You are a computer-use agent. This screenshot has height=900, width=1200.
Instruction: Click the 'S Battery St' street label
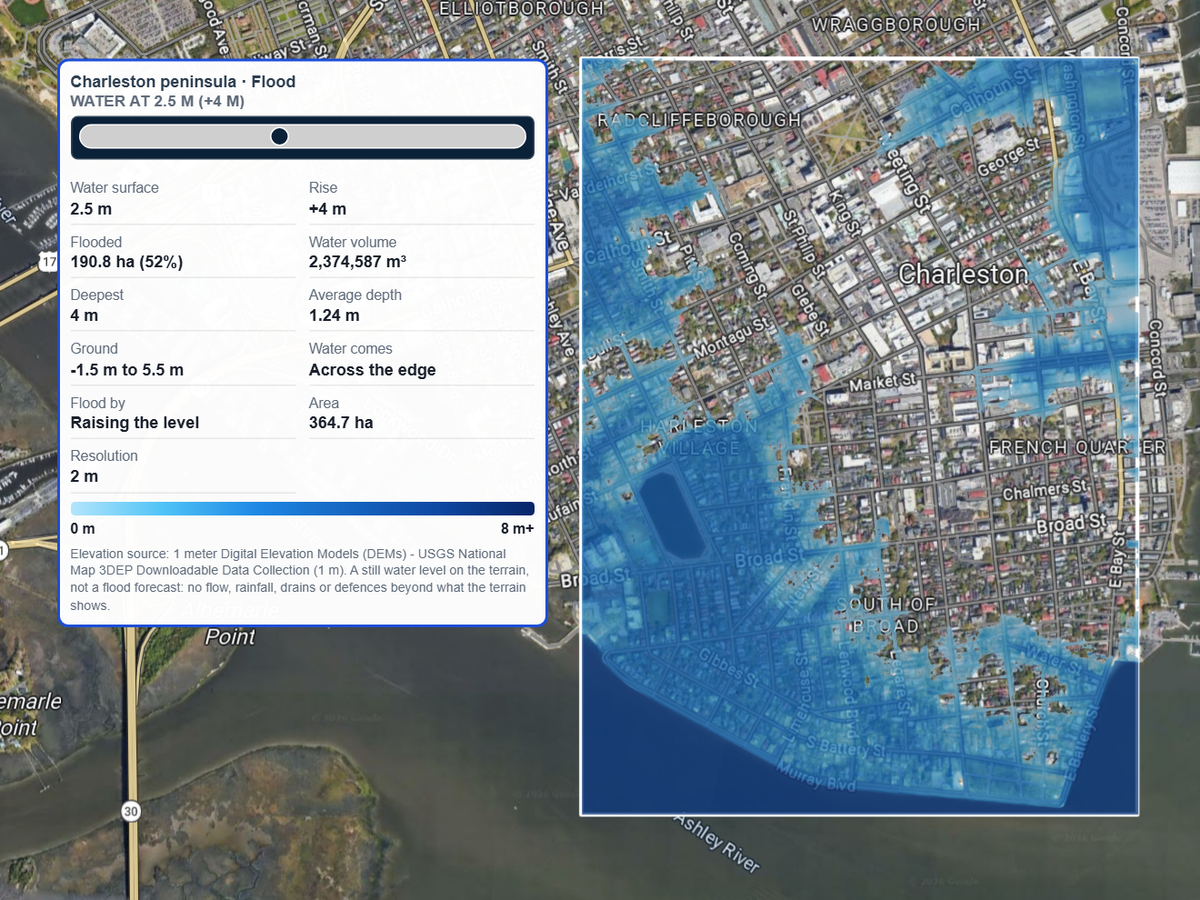(x=844, y=745)
